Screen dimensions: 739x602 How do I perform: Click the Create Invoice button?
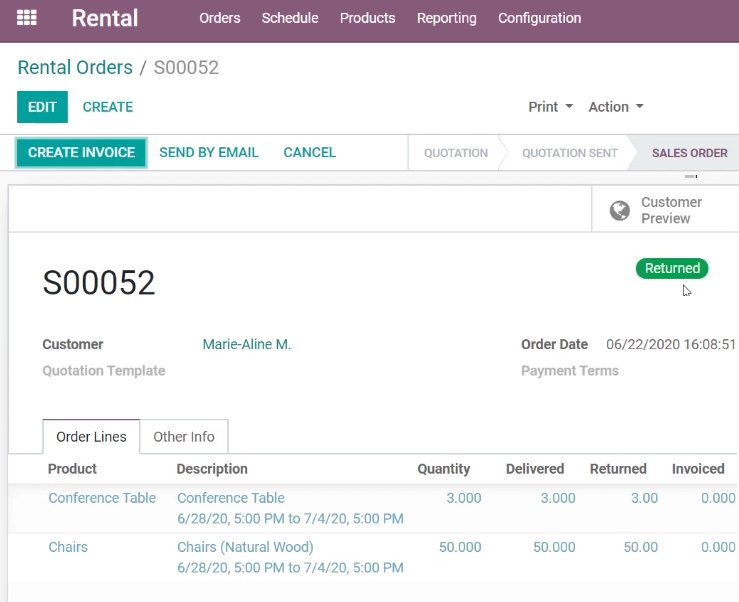[x=82, y=153]
